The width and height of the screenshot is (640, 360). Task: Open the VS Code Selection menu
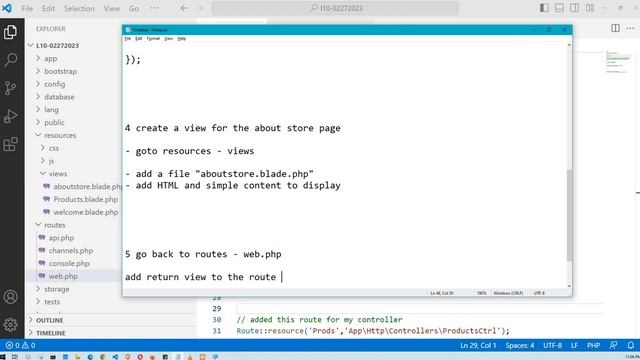(79, 8)
